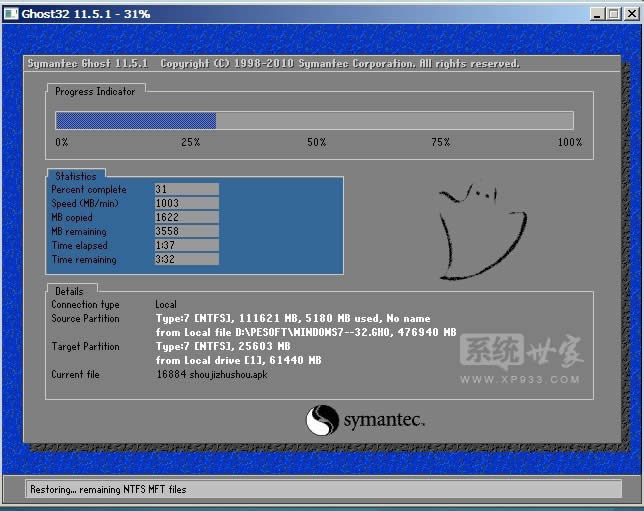Click the MB remaining value box
The image size is (644, 511).
tap(186, 231)
